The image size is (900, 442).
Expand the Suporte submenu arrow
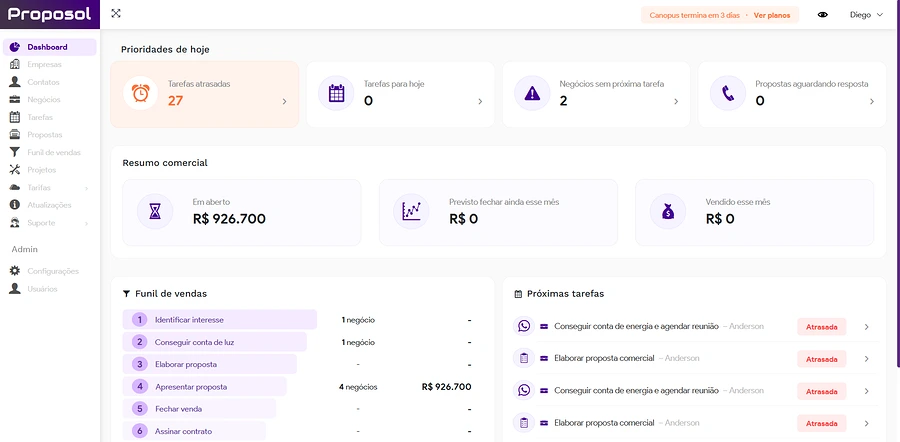87,223
